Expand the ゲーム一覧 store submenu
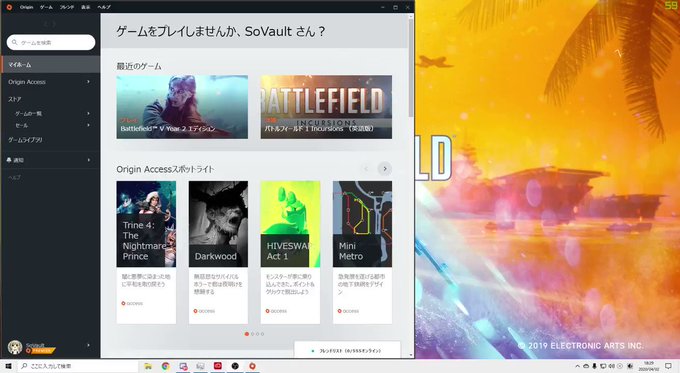680x373 pixels. pyautogui.click(x=88, y=113)
